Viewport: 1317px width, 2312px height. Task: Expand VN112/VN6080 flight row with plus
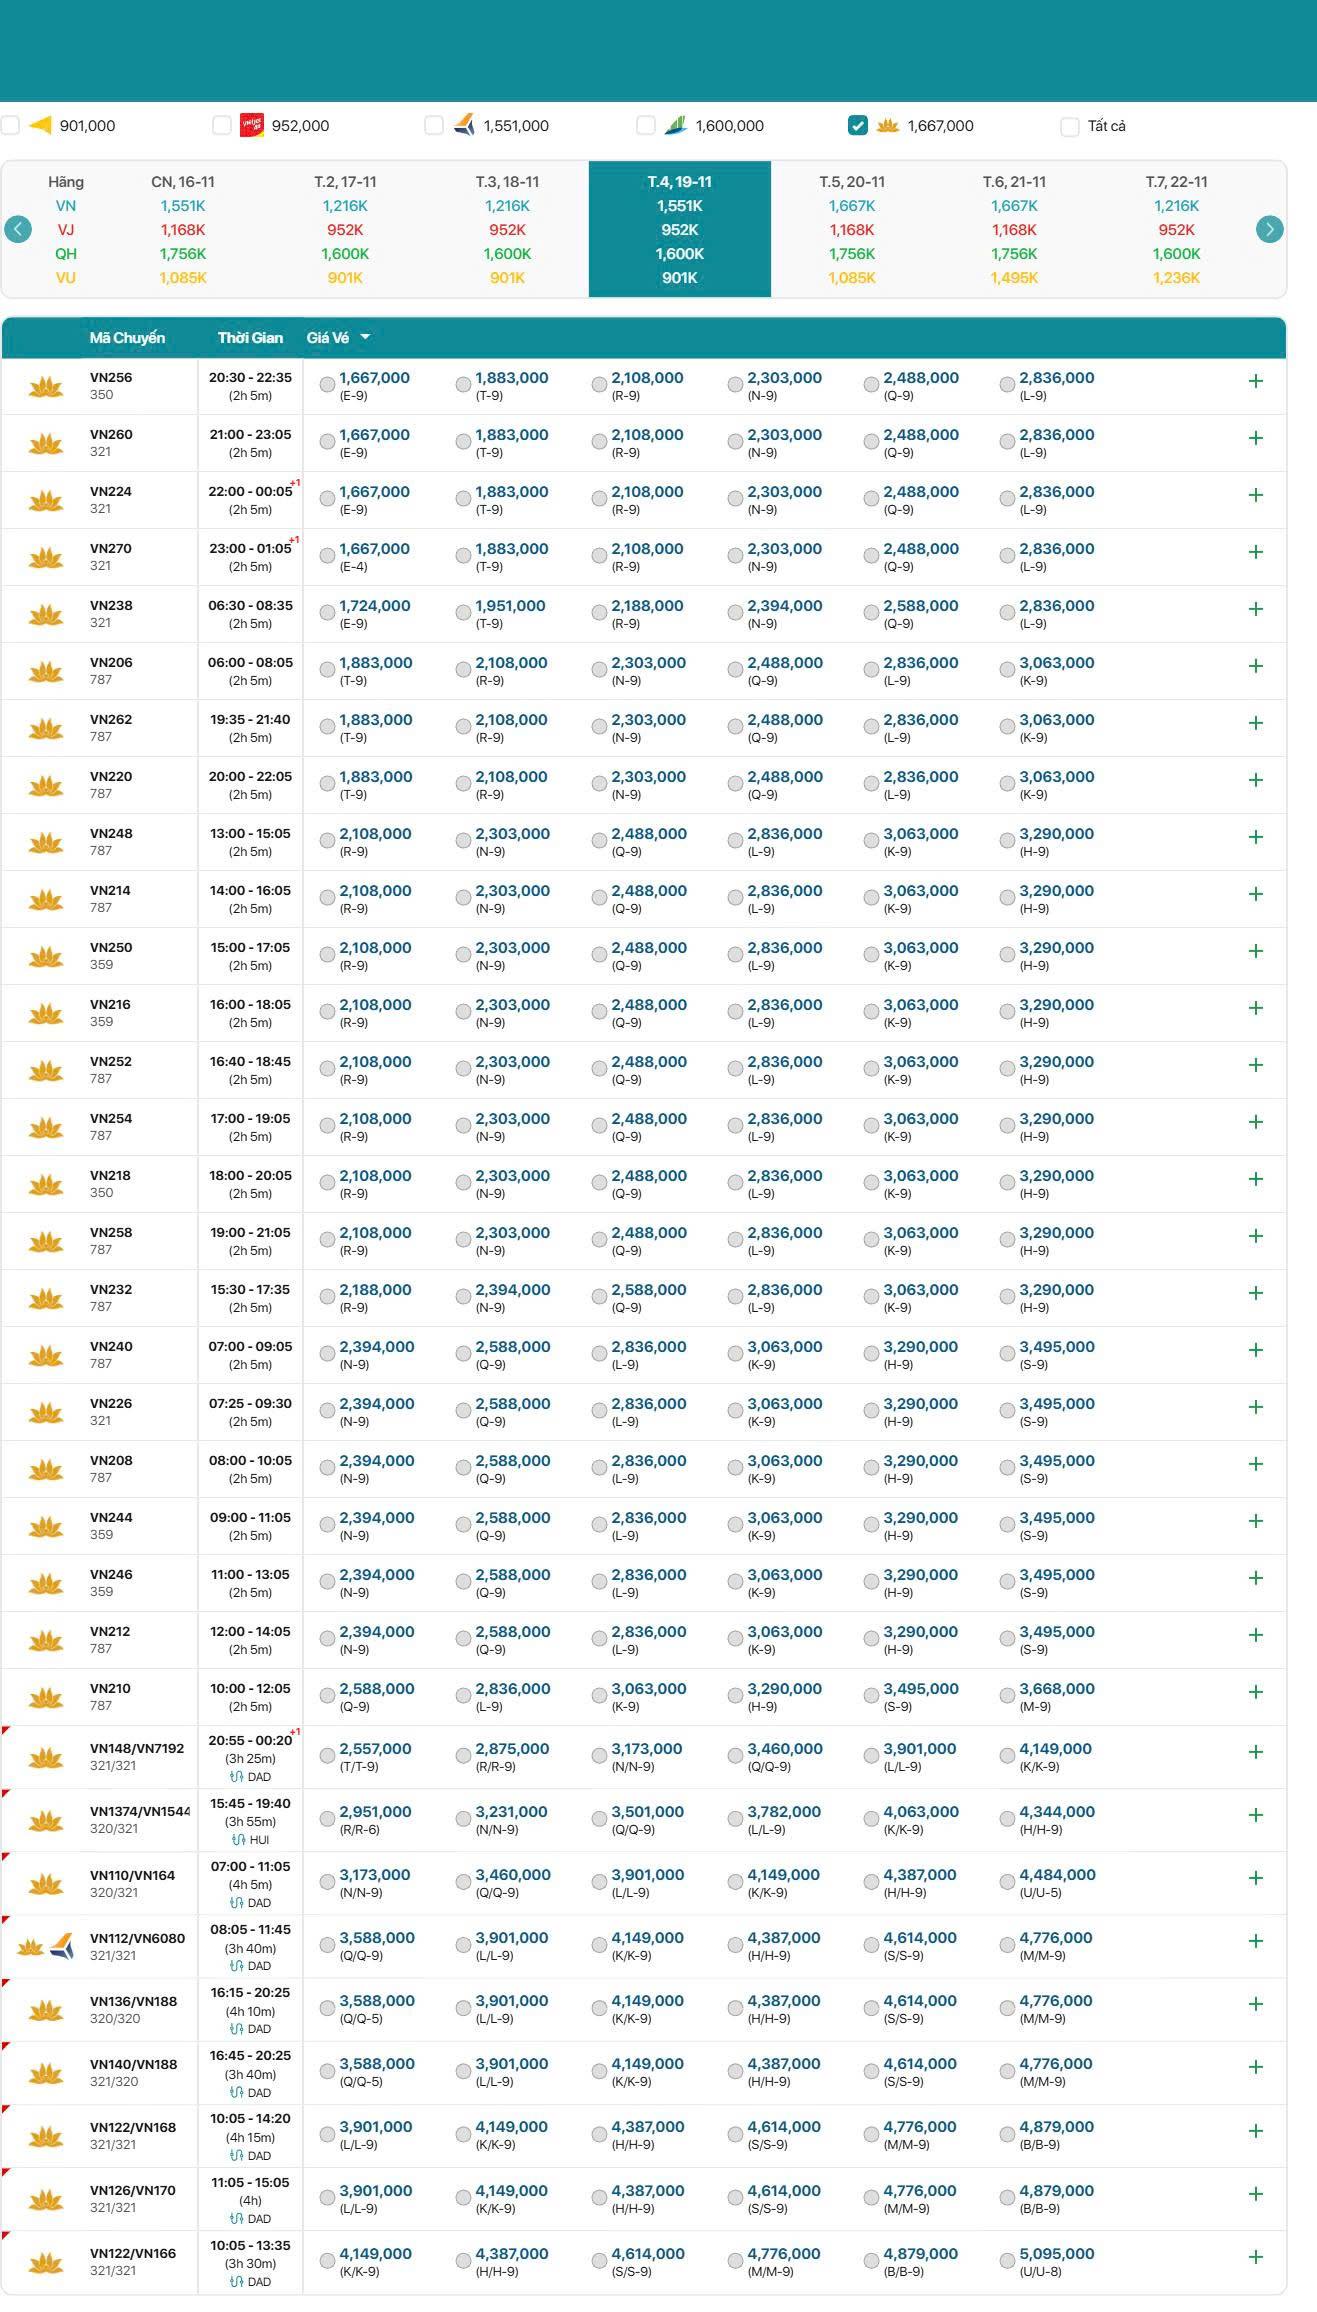tap(1255, 1941)
